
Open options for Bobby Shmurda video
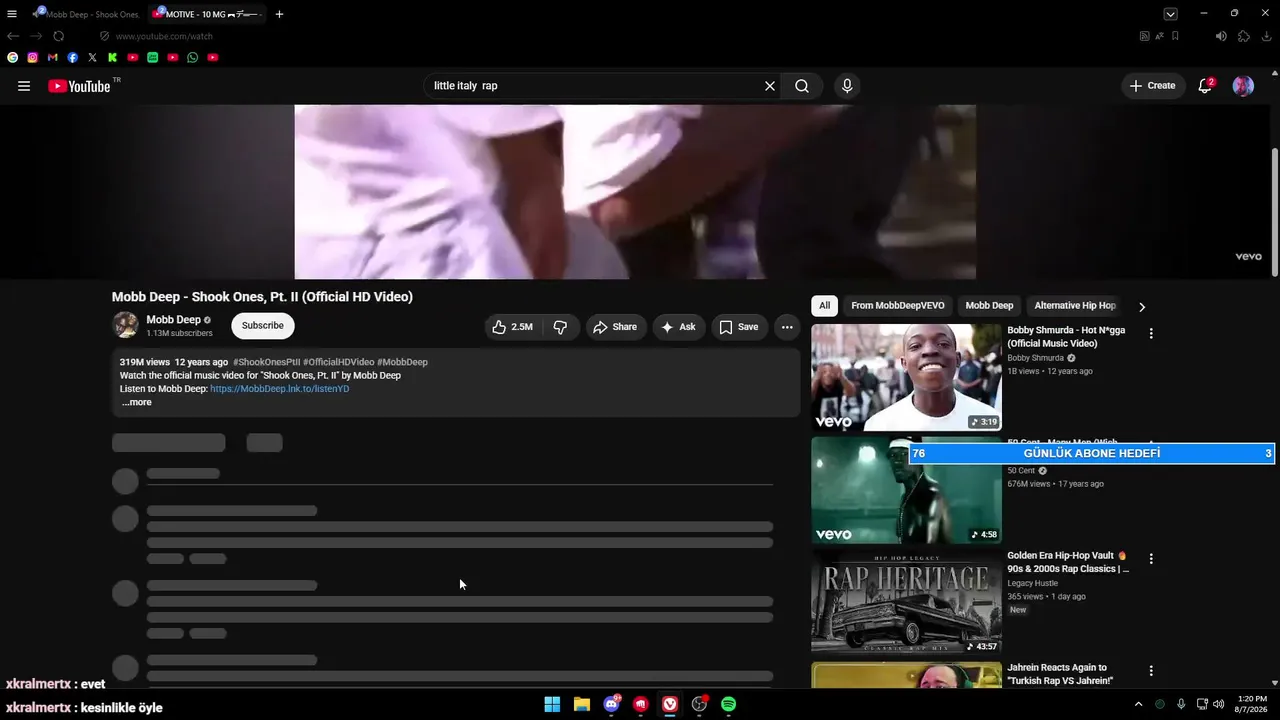1151,334
